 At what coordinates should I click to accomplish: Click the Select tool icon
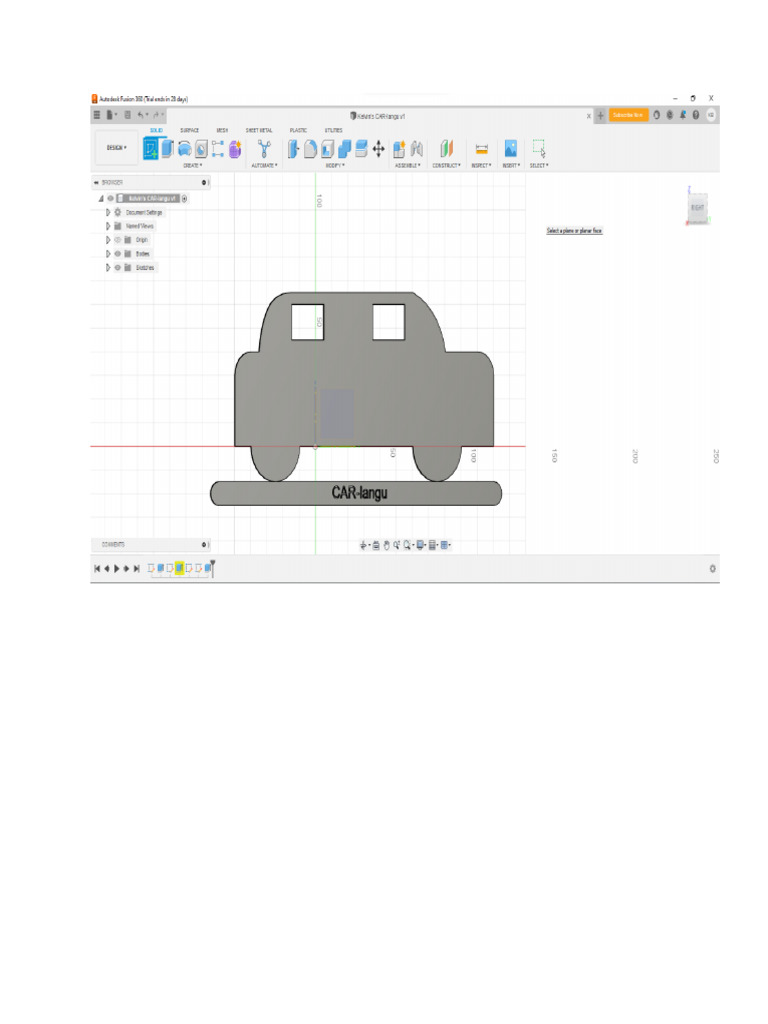point(539,149)
